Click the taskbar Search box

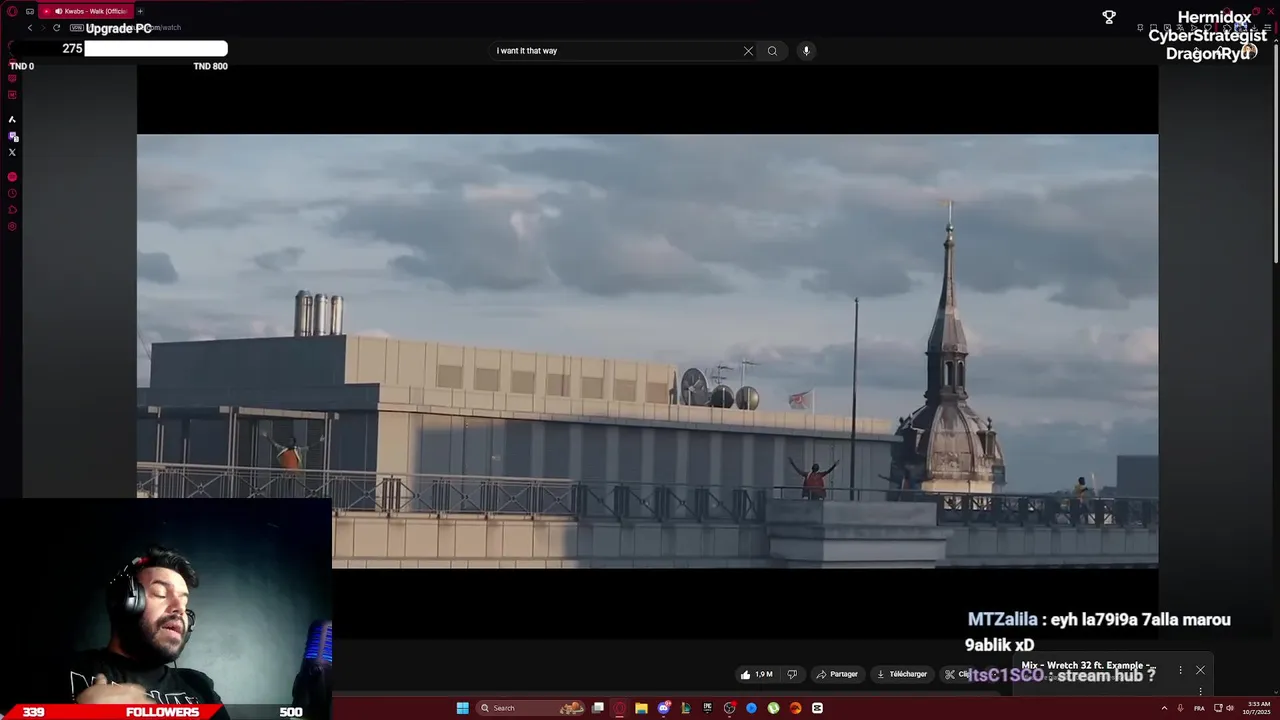[530, 708]
